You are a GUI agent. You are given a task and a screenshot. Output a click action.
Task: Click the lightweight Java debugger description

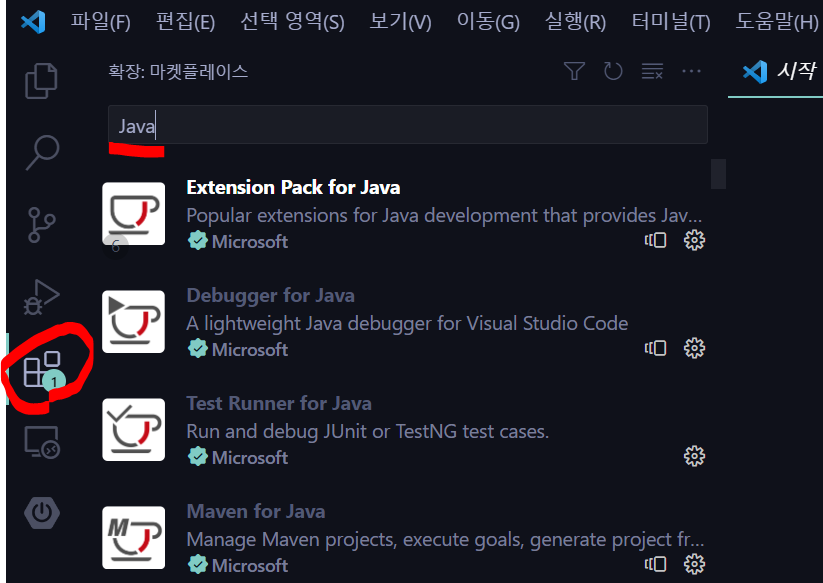407,323
